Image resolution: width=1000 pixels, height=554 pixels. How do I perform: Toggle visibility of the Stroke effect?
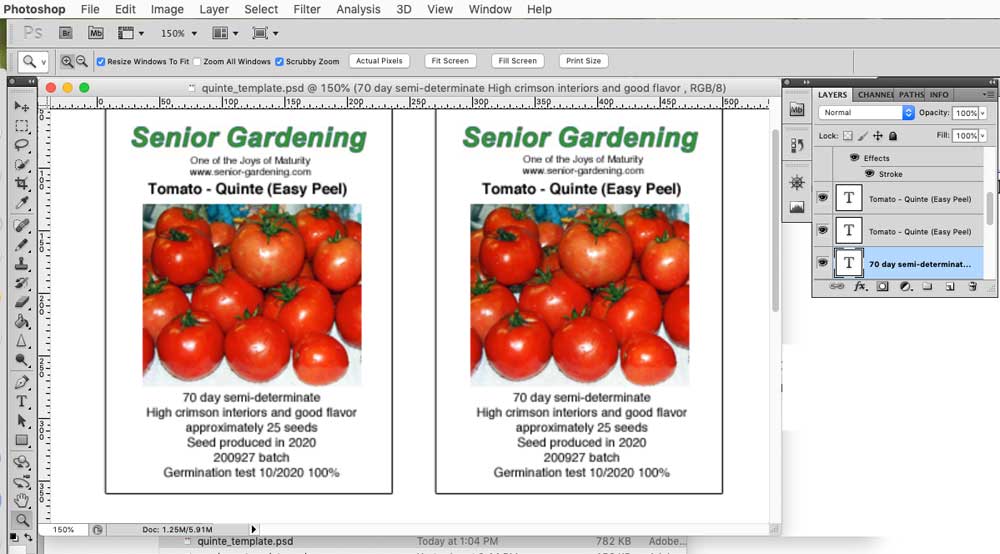(x=869, y=173)
